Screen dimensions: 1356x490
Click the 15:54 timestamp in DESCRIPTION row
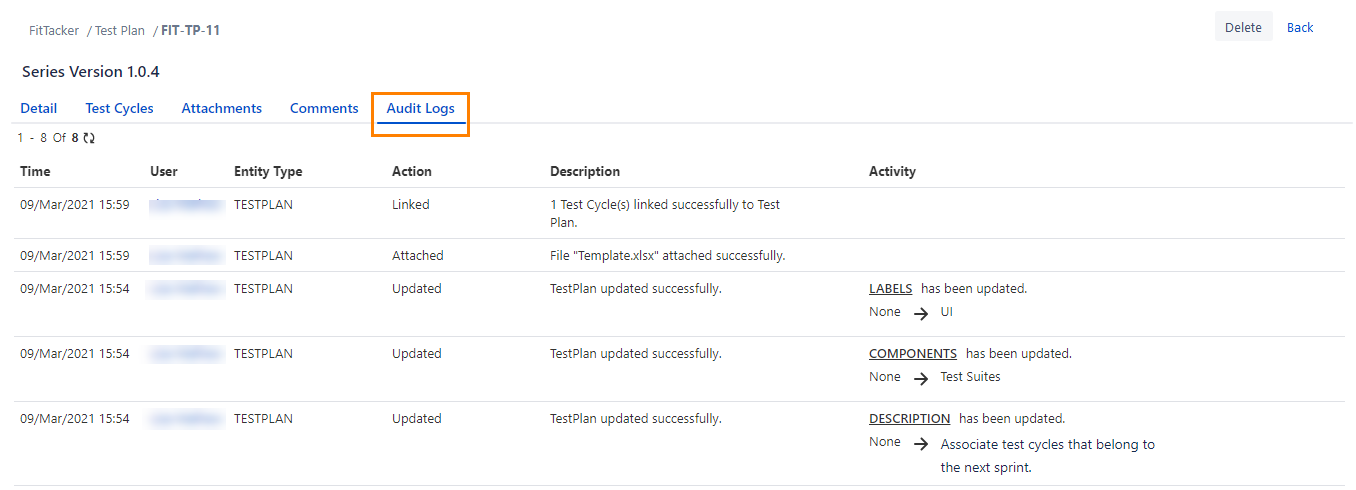tap(75, 418)
